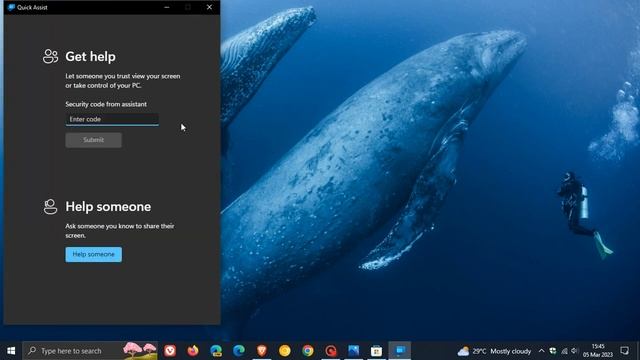Click the Help someone heading text

(108, 207)
